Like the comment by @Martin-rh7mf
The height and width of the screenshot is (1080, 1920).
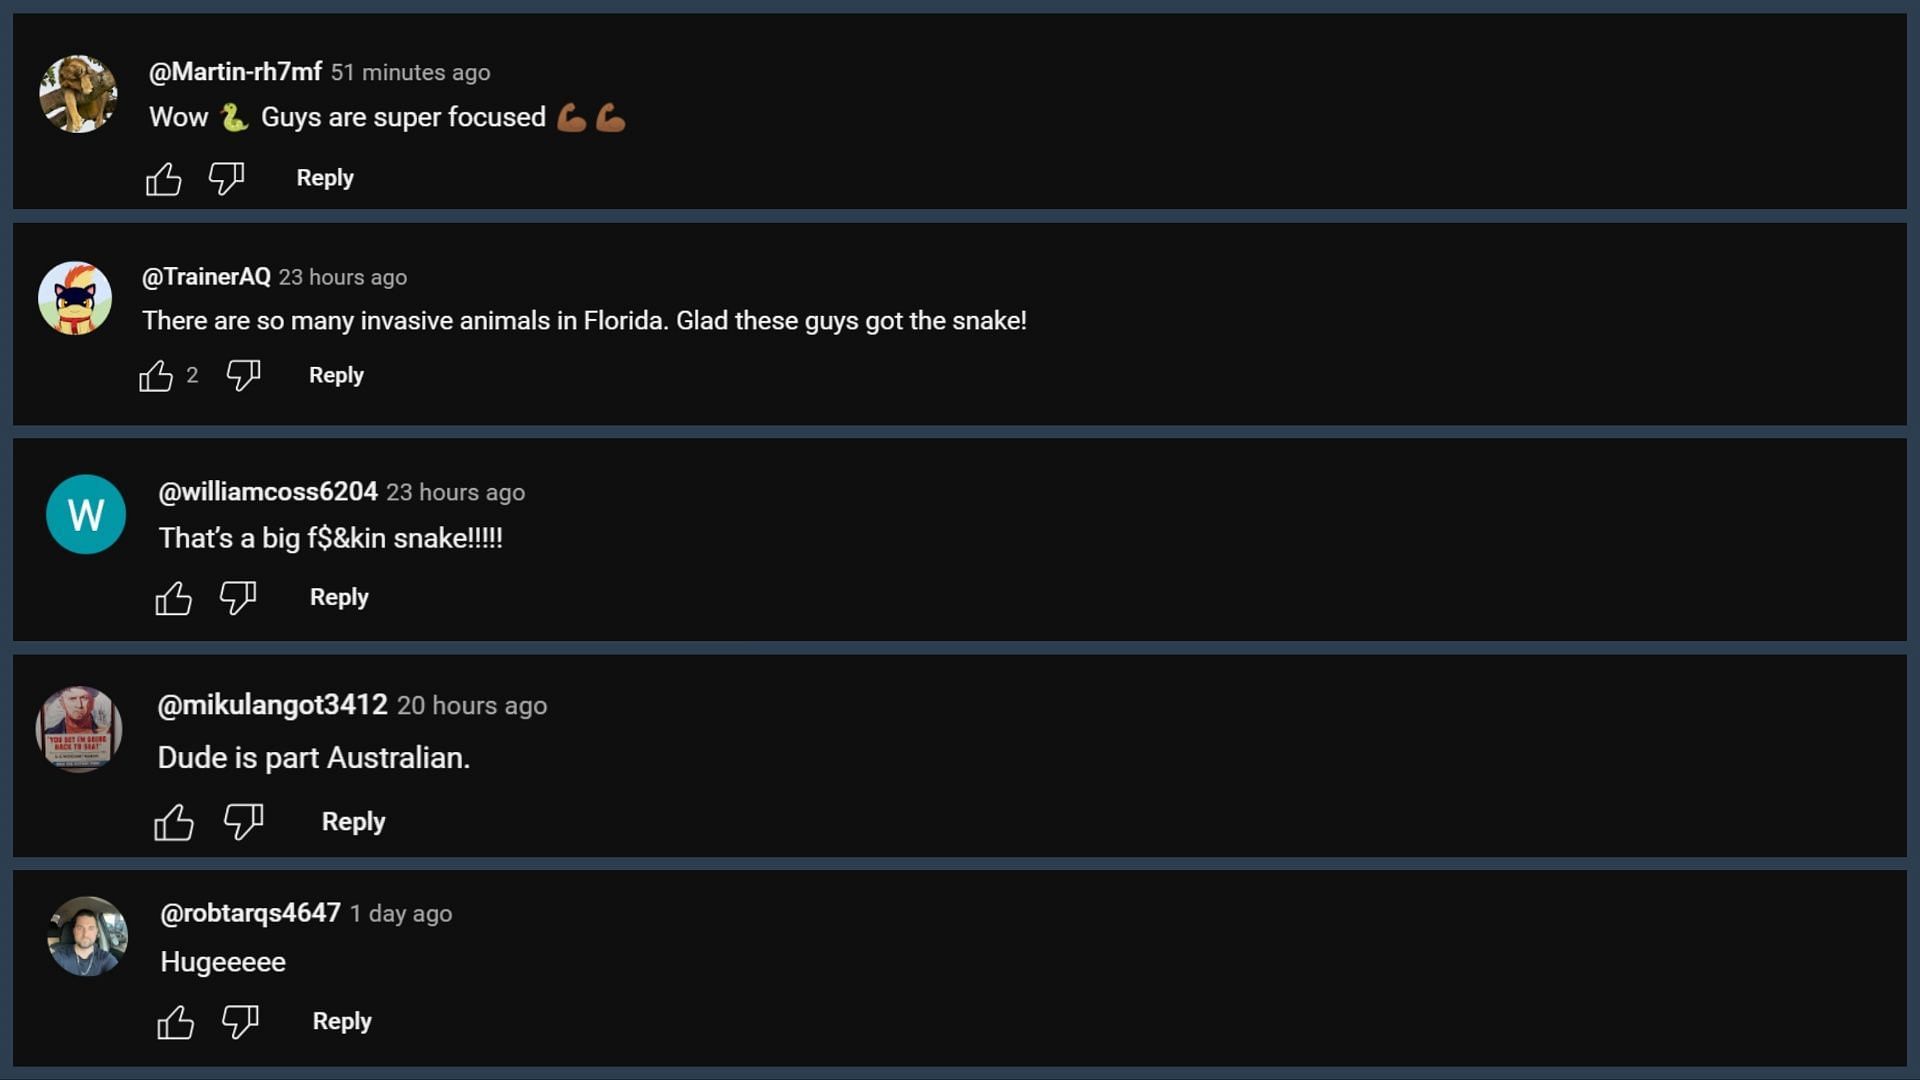(163, 179)
